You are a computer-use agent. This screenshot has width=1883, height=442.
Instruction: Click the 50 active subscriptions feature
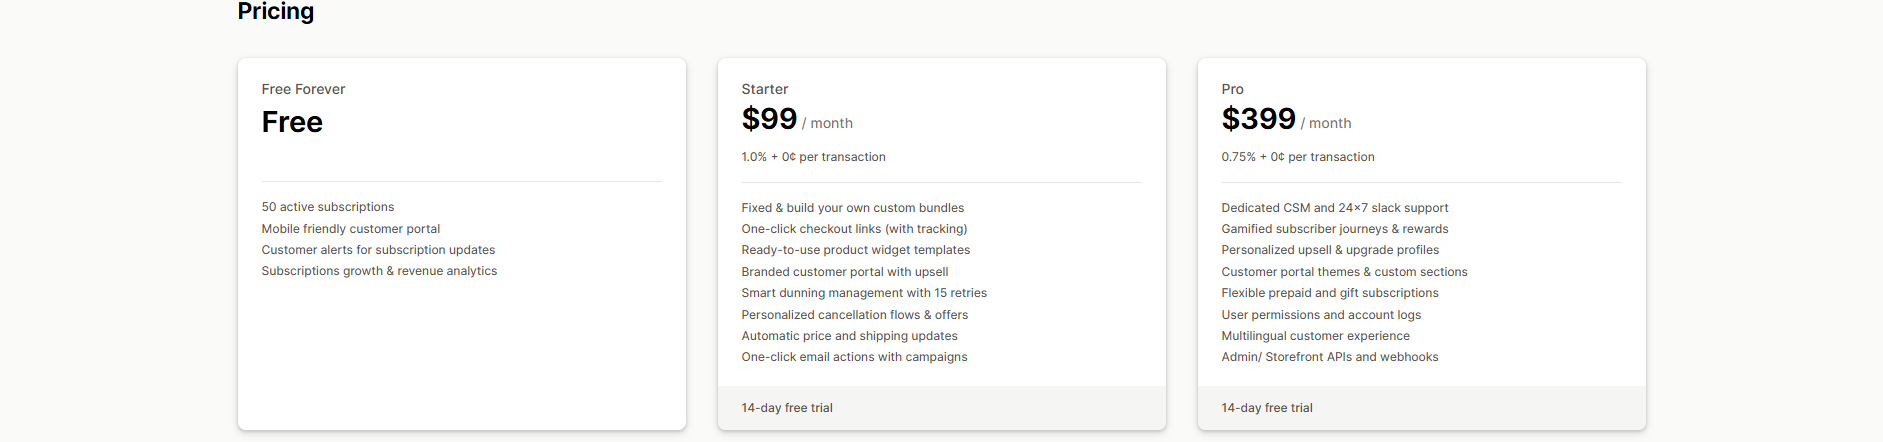point(328,207)
